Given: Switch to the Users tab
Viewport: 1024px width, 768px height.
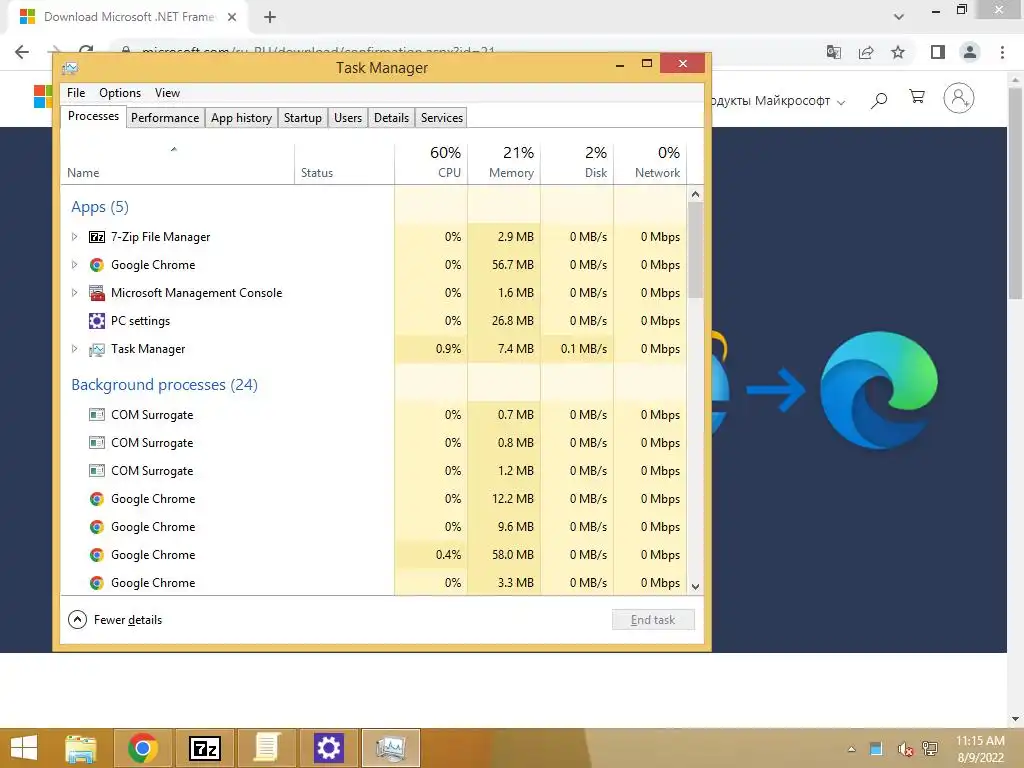Looking at the screenshot, I should 347,118.
